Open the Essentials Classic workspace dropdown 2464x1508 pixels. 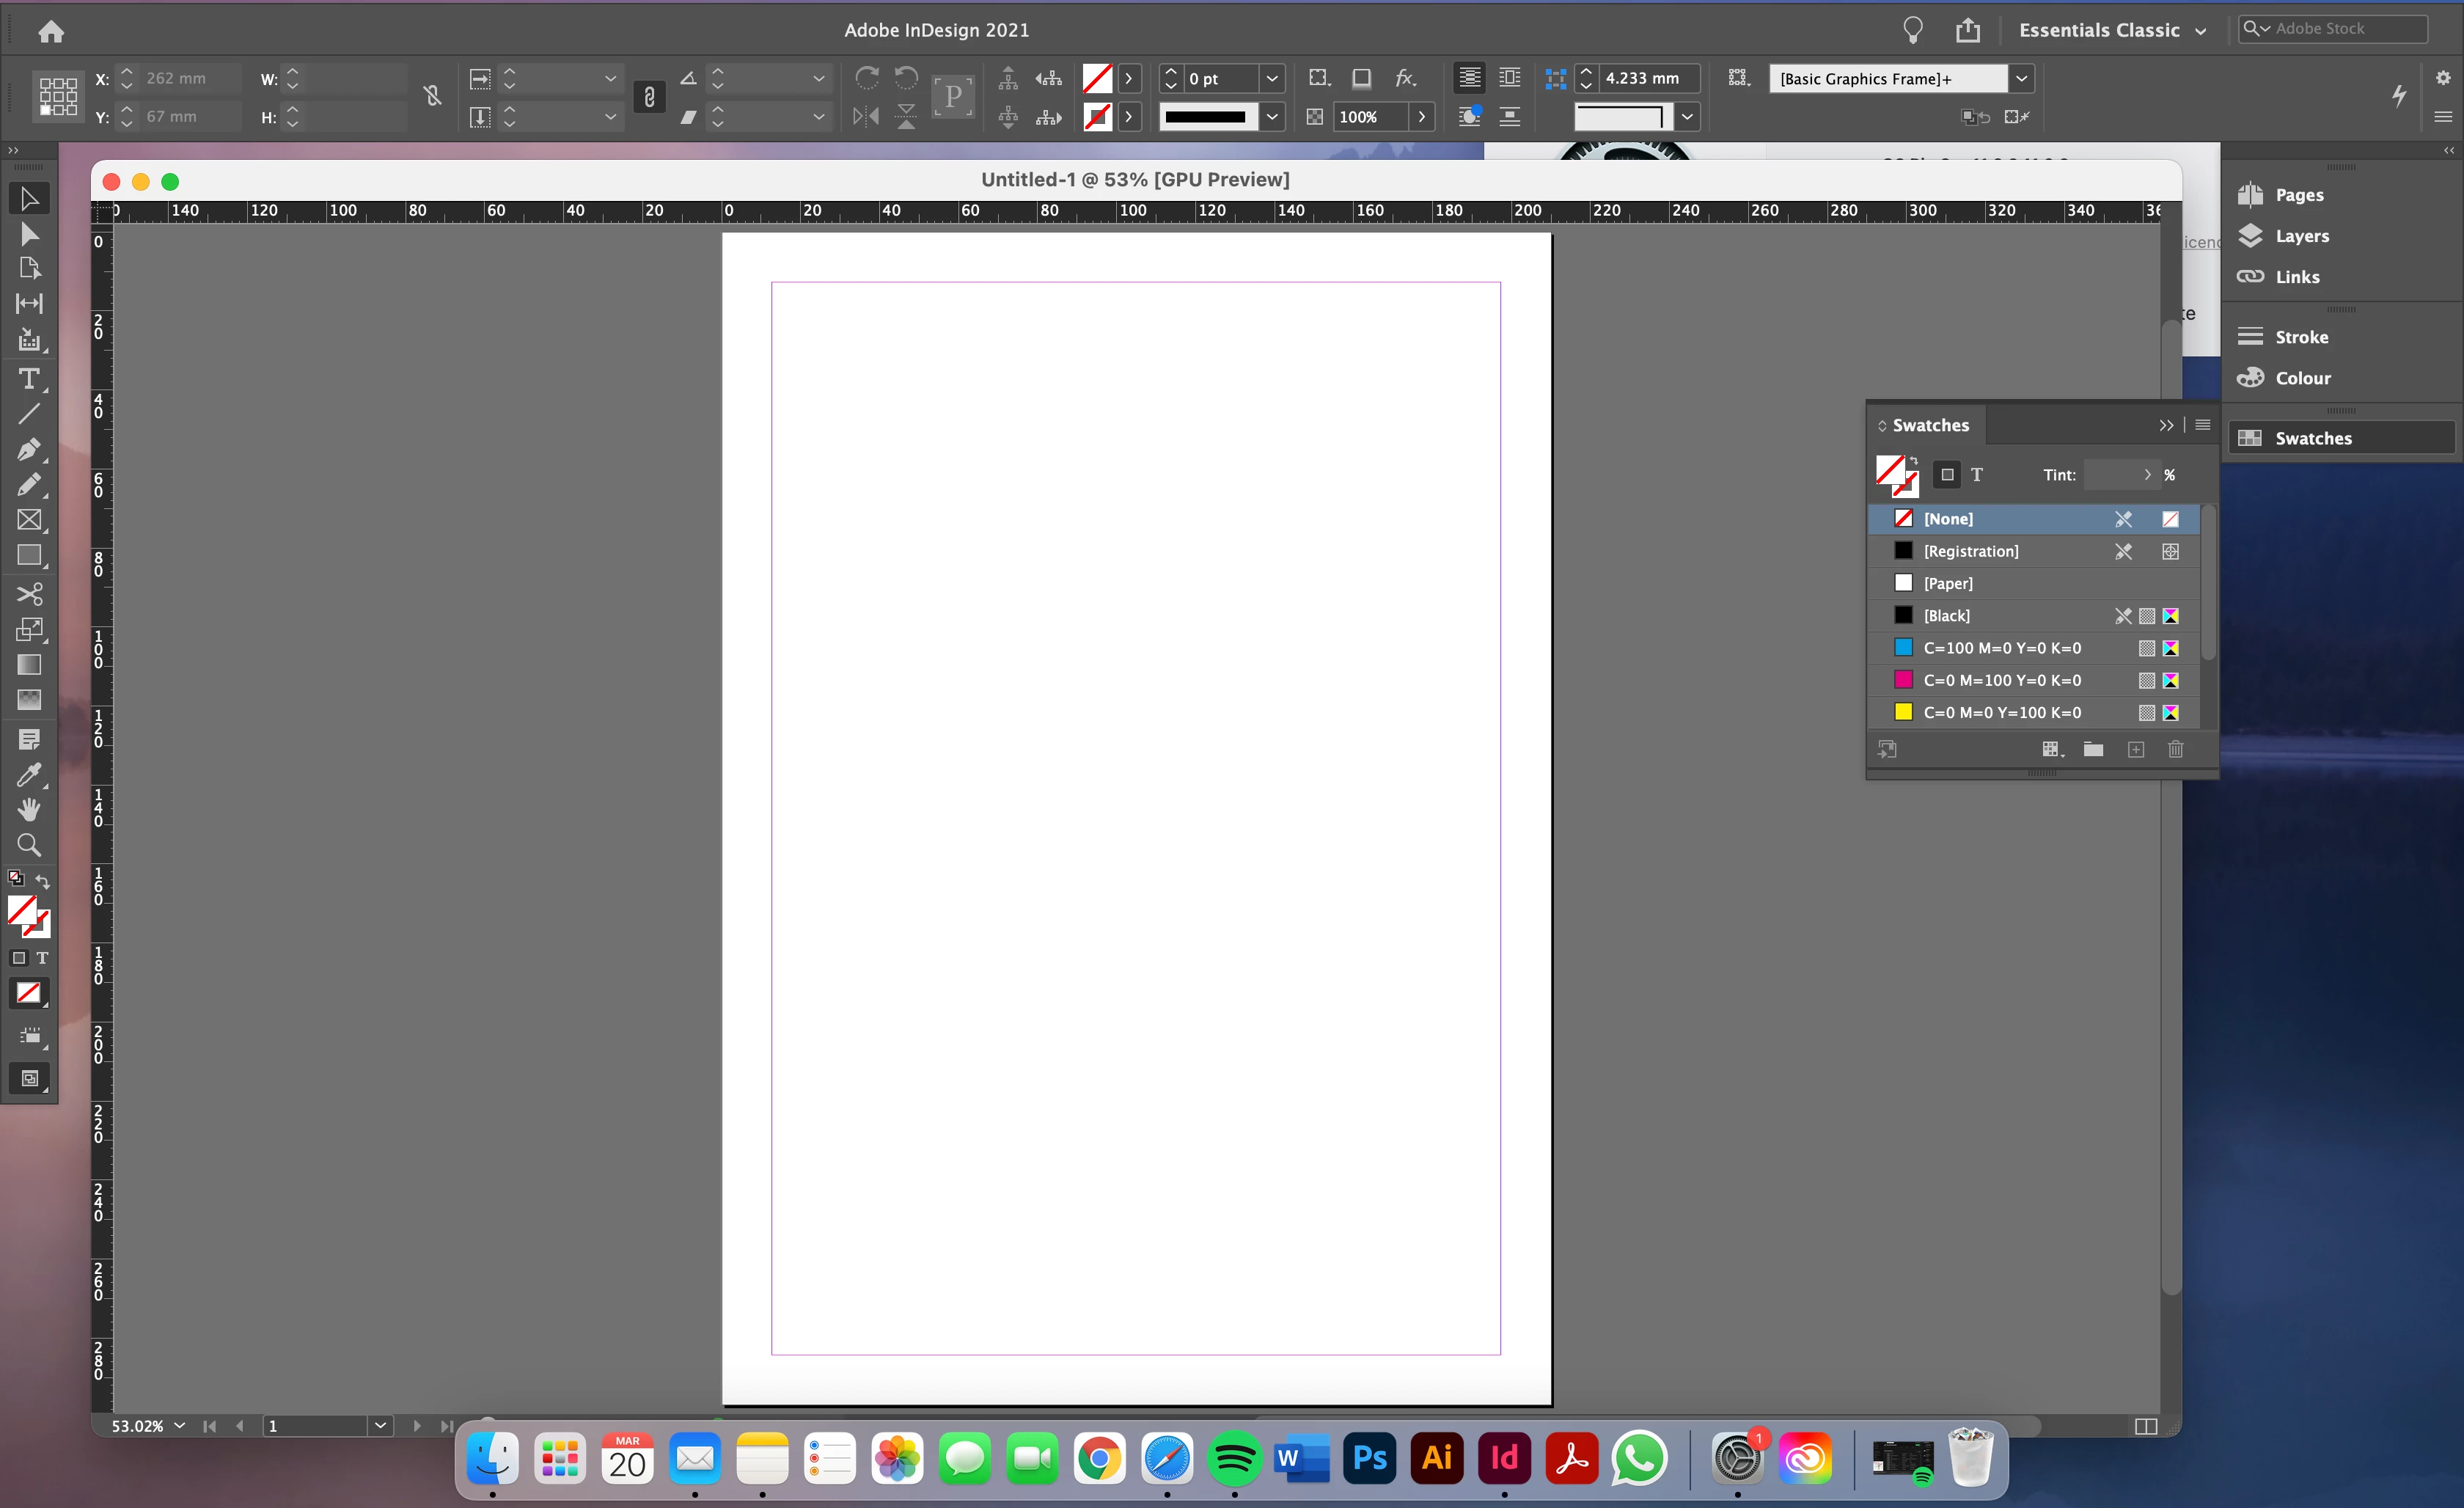[x=2111, y=30]
